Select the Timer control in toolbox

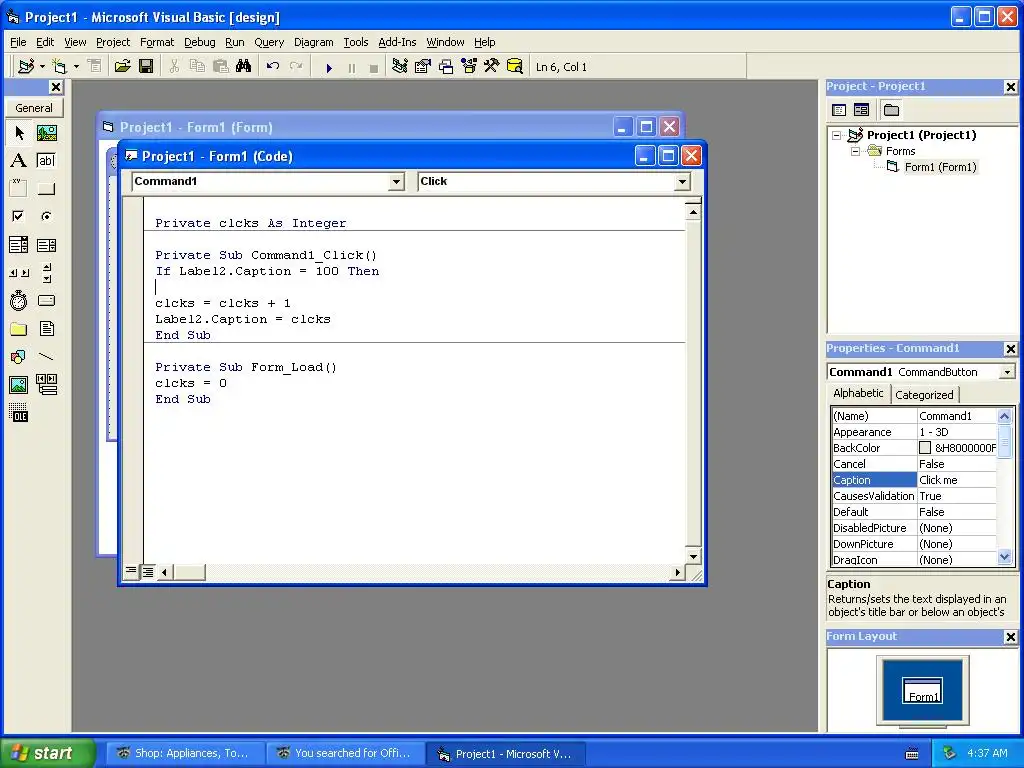click(19, 300)
